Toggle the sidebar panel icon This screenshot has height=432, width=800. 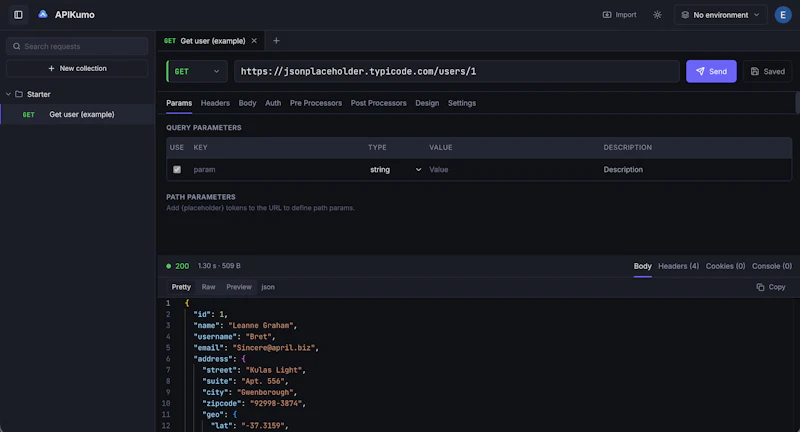18,15
